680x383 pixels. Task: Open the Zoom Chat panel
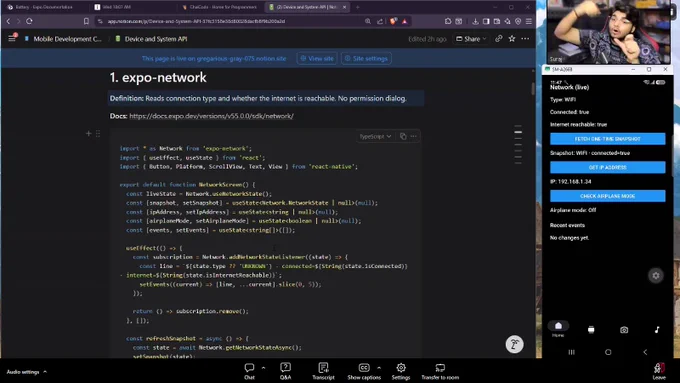(x=249, y=371)
